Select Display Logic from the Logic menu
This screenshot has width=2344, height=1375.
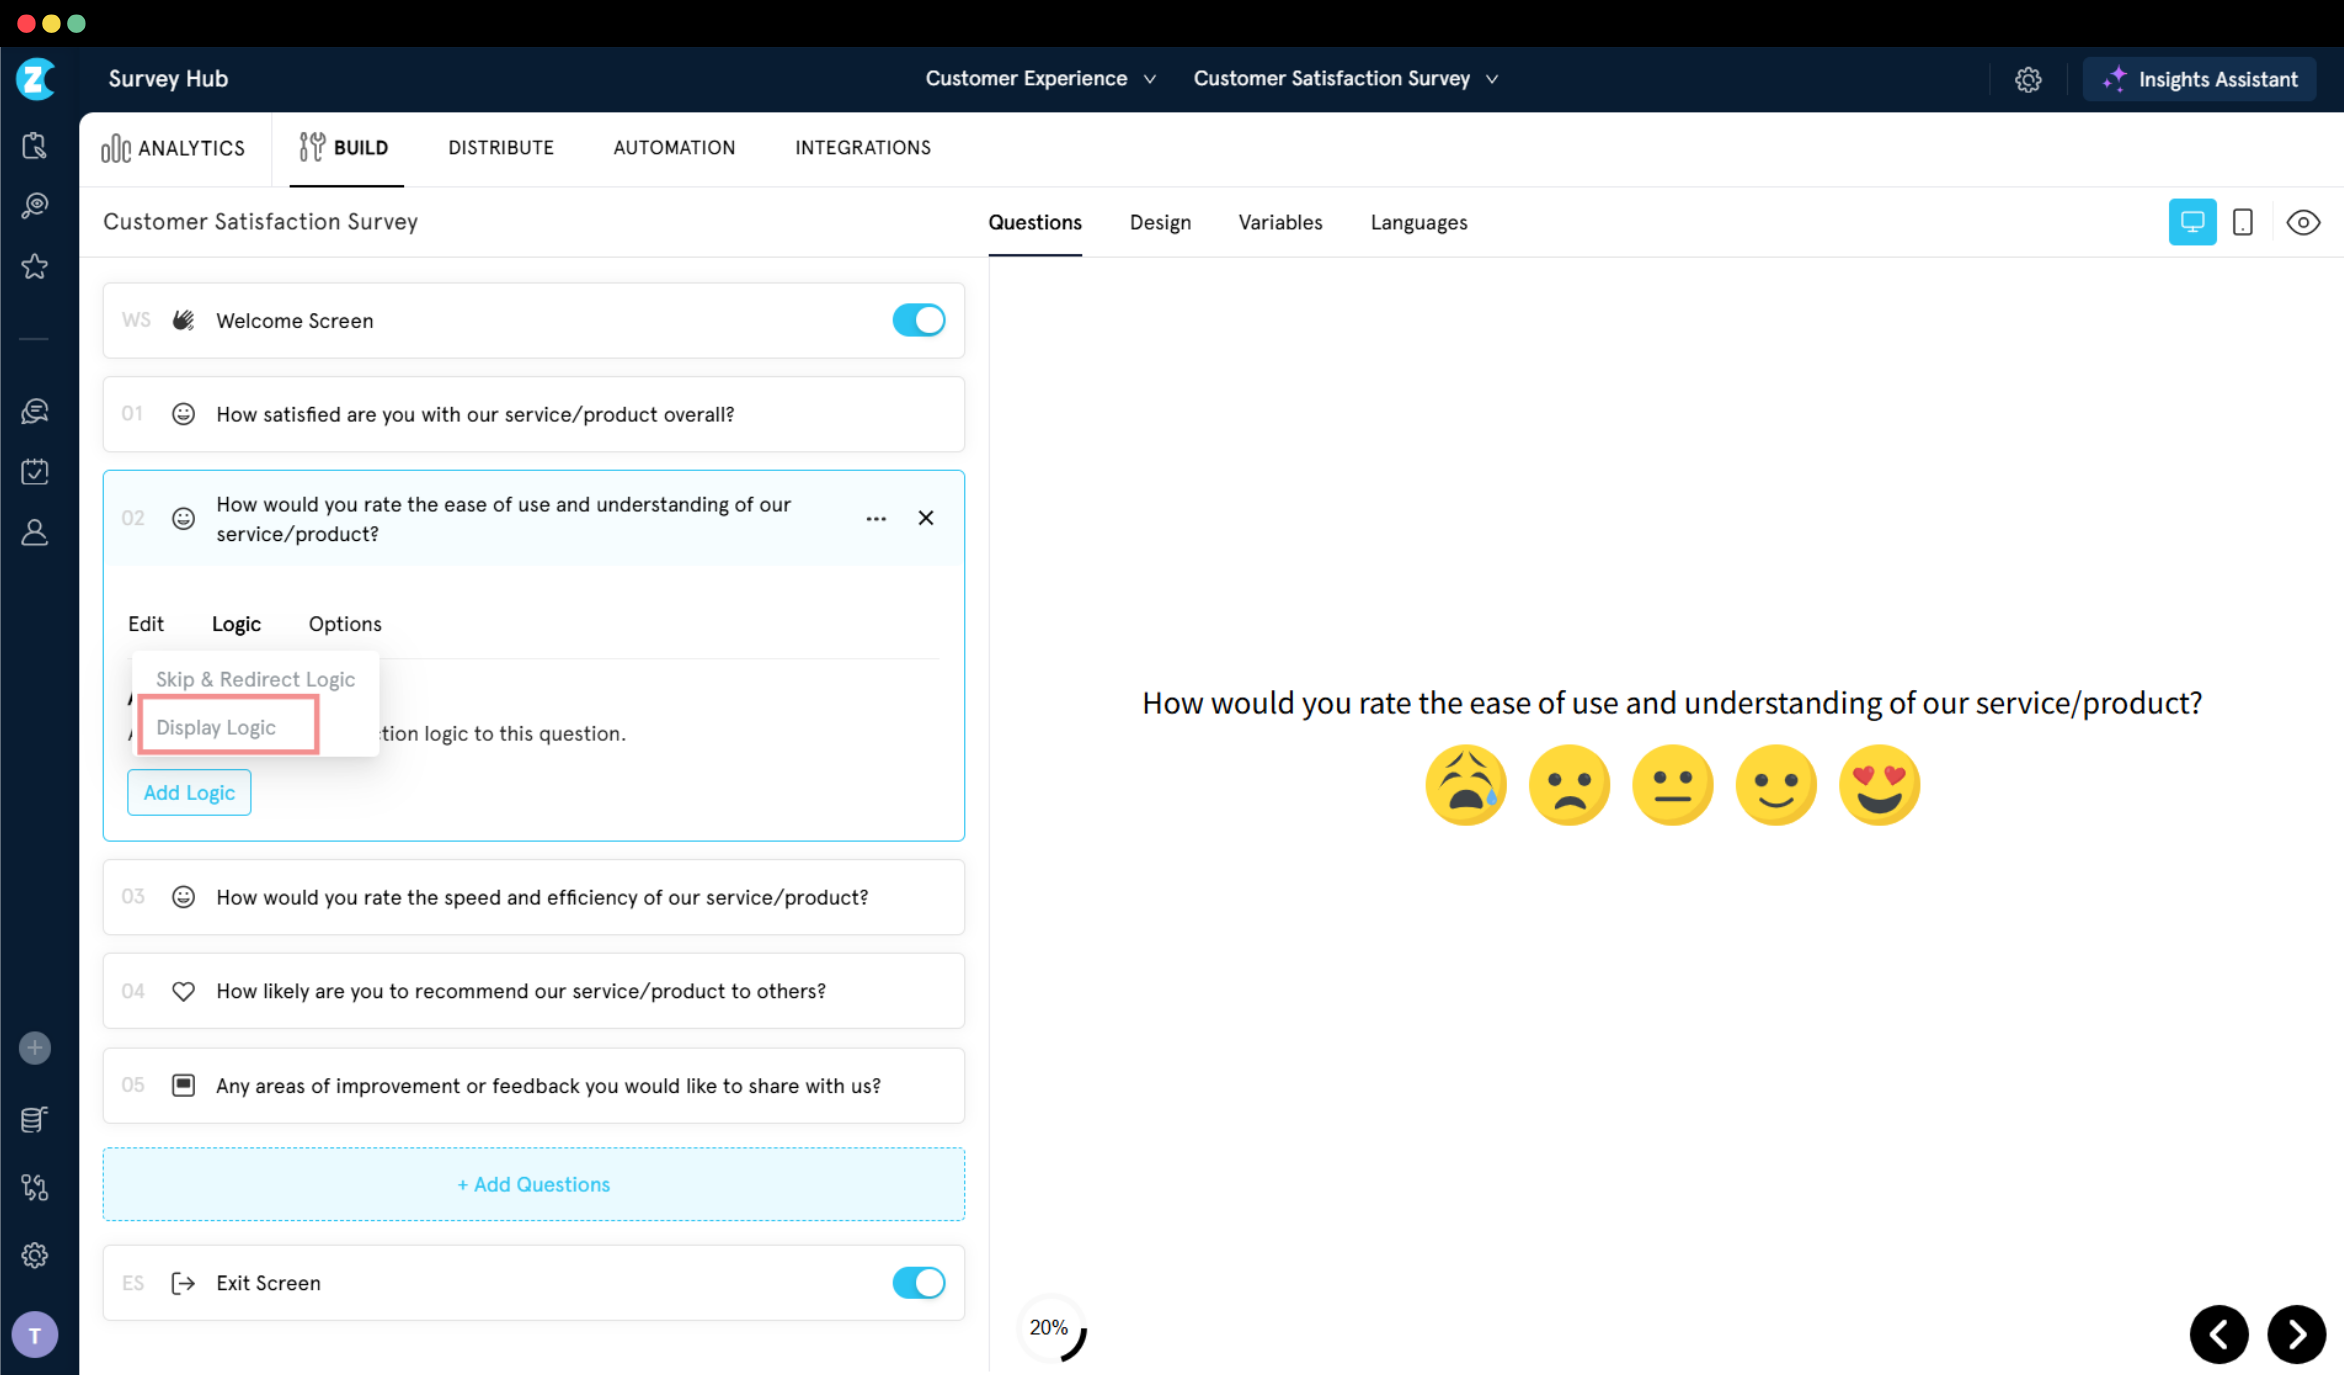[216, 727]
